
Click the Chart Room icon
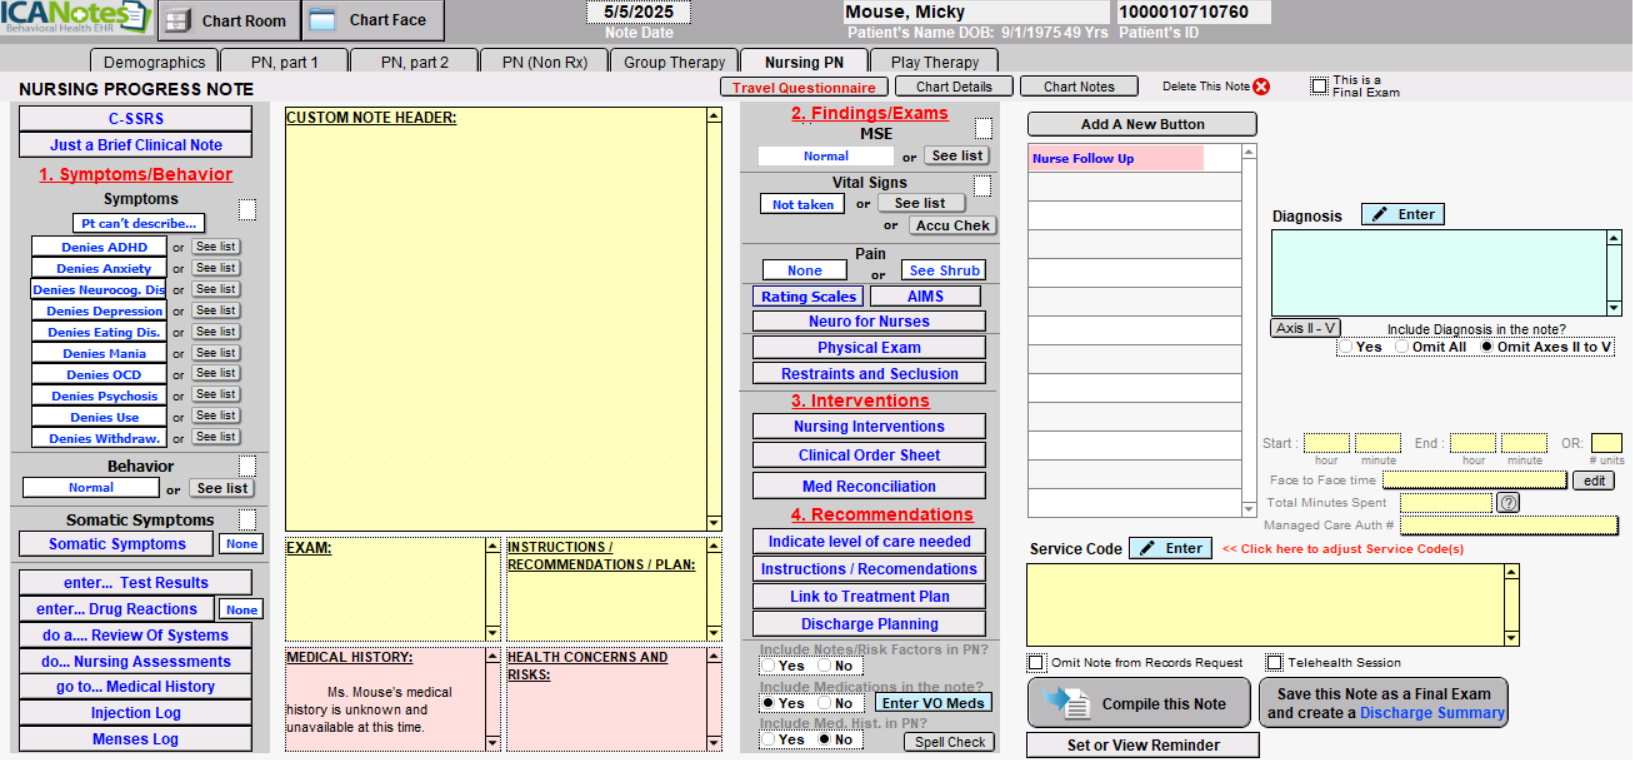[x=177, y=20]
